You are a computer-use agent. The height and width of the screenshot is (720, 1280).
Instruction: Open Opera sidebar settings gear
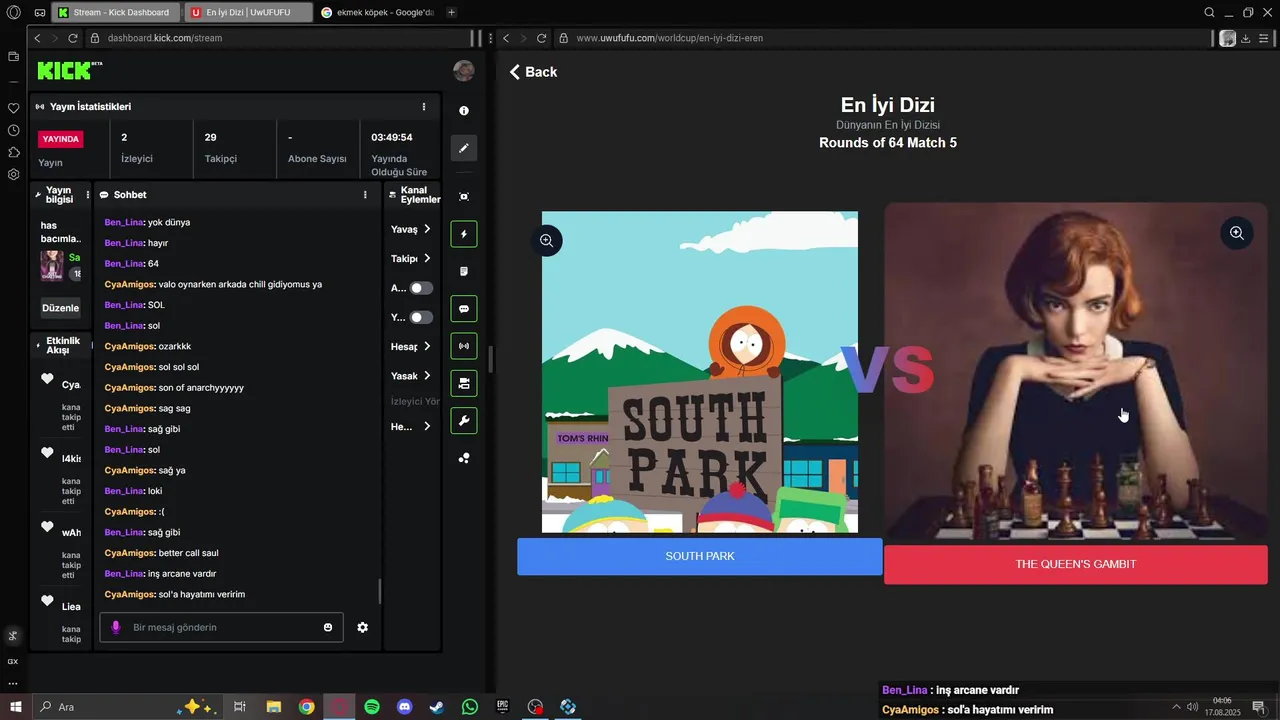(x=13, y=174)
